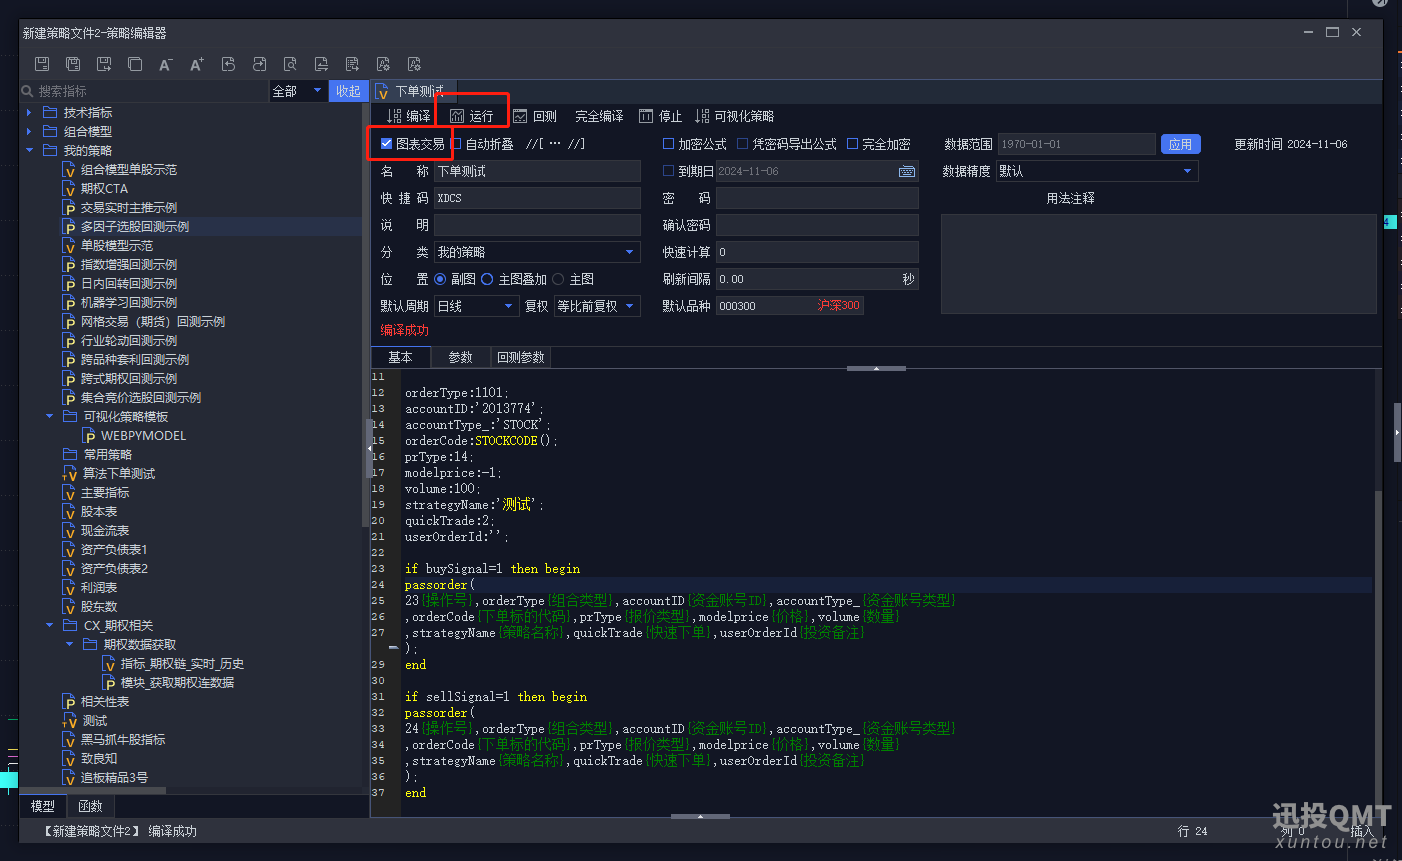This screenshot has height=861, width=1402.
Task: Open 可视化策略 visual strategy
Action: tap(735, 116)
